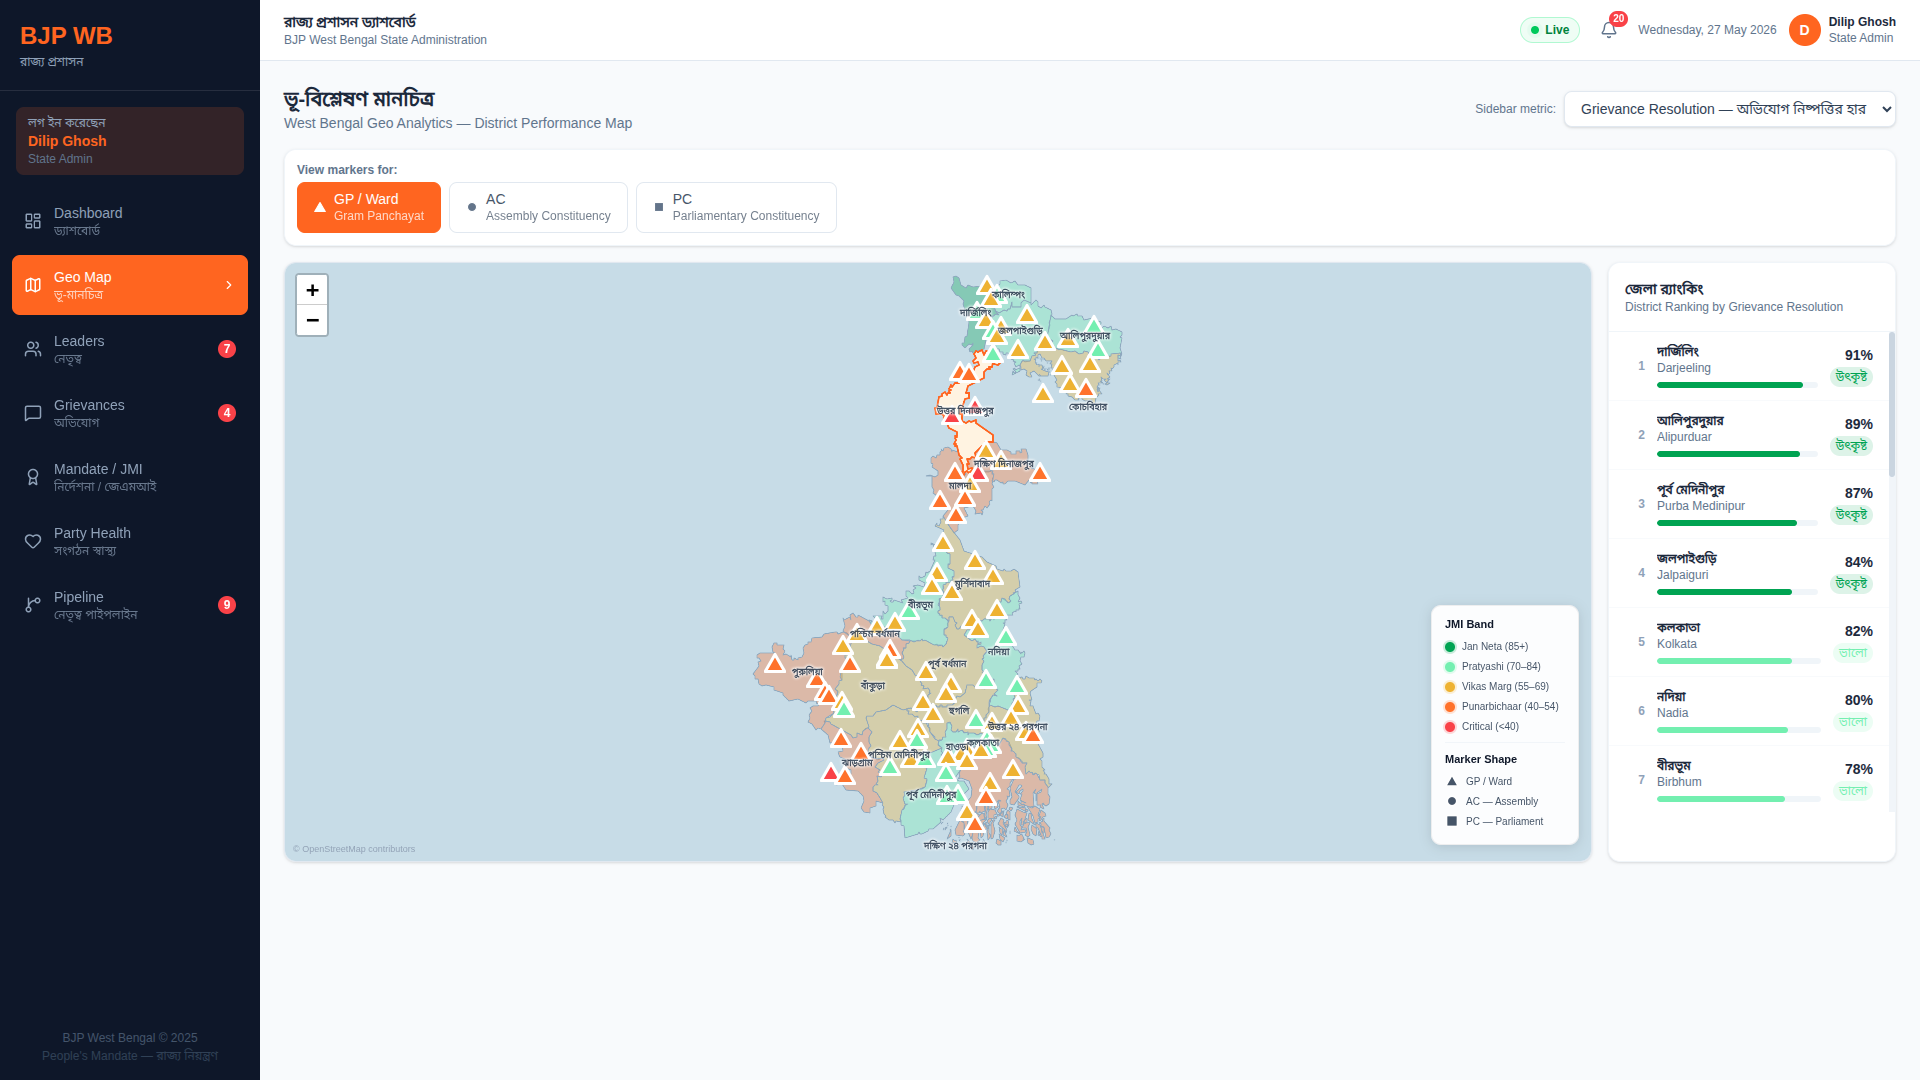Open the Mandate / JMI section
1920x1080 pixels.
[x=130, y=477]
